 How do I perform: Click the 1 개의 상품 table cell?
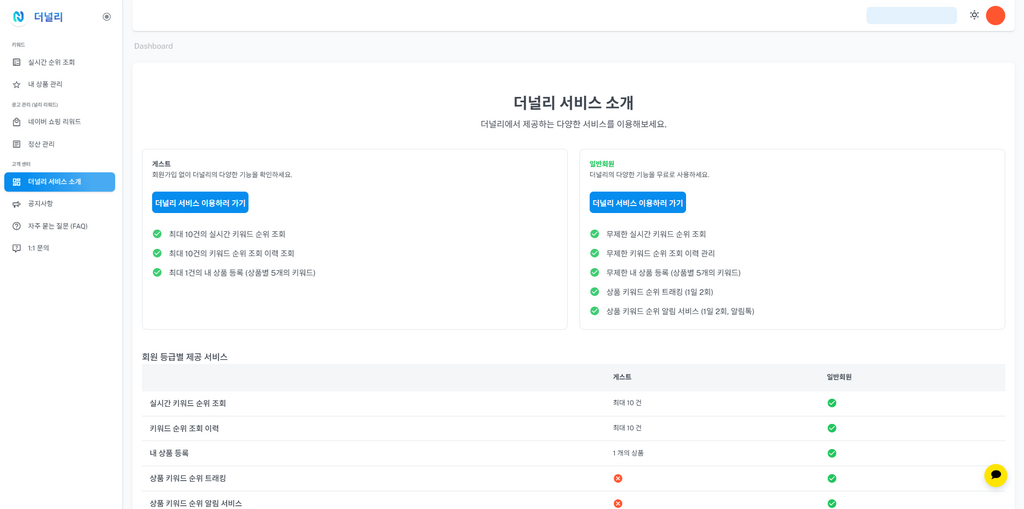[628, 453]
